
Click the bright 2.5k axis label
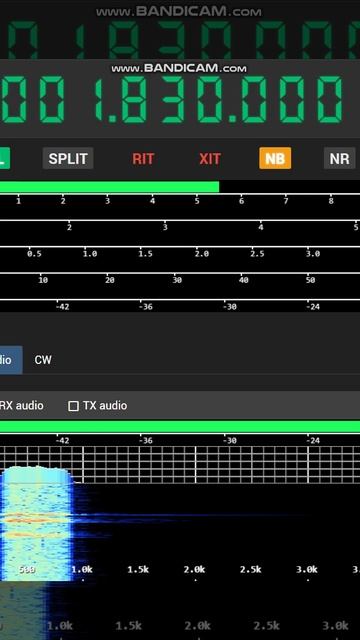[250, 569]
